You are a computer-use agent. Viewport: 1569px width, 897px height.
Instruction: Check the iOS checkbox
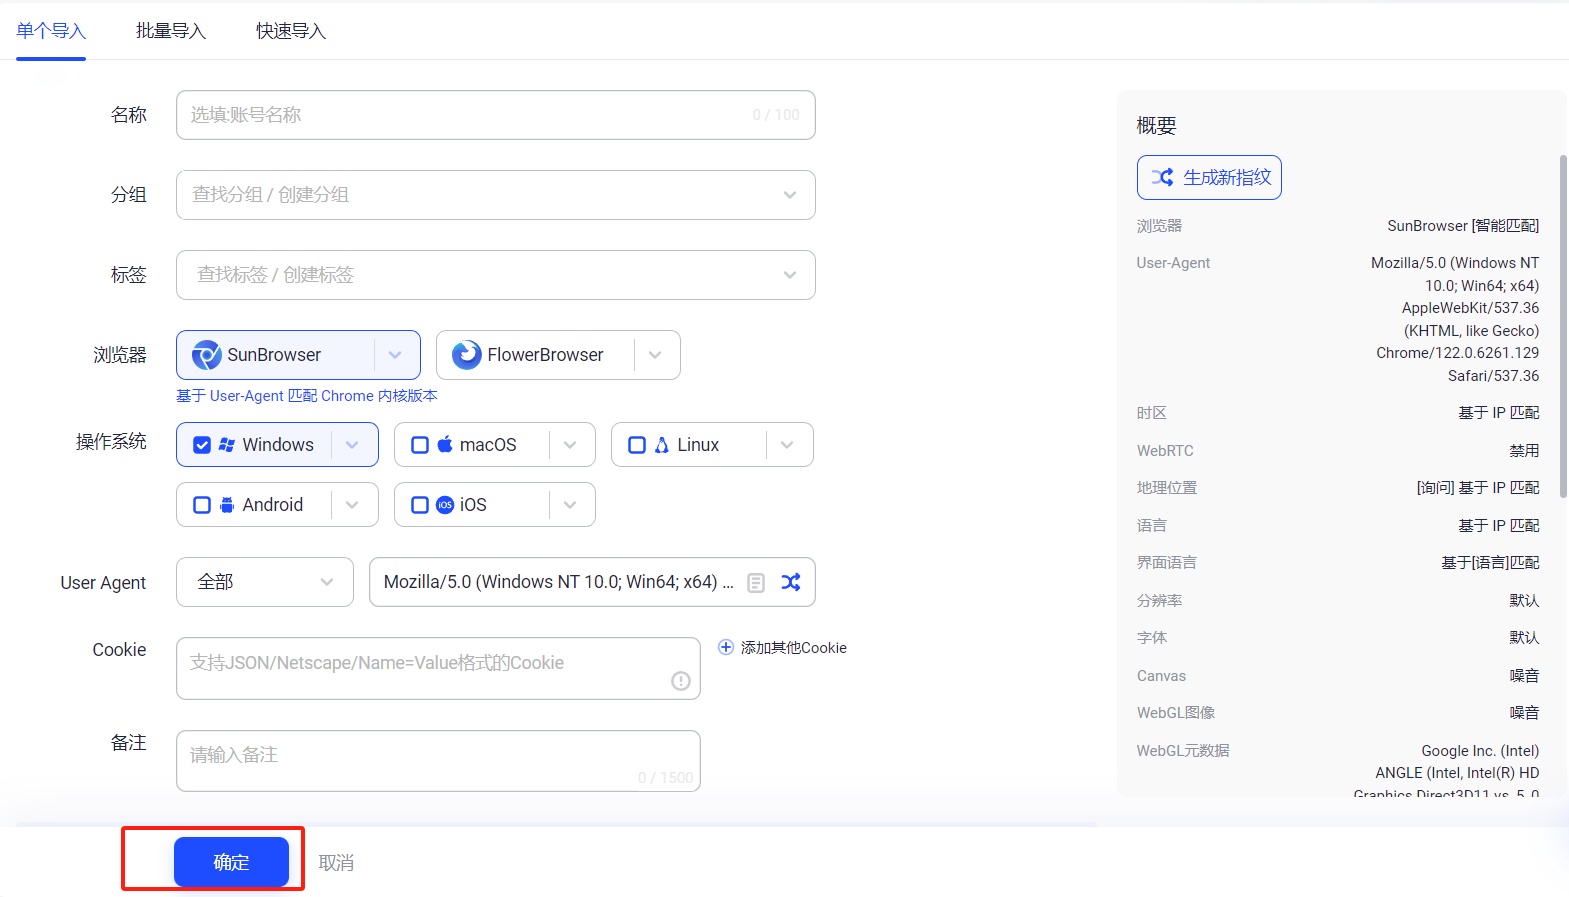point(420,505)
